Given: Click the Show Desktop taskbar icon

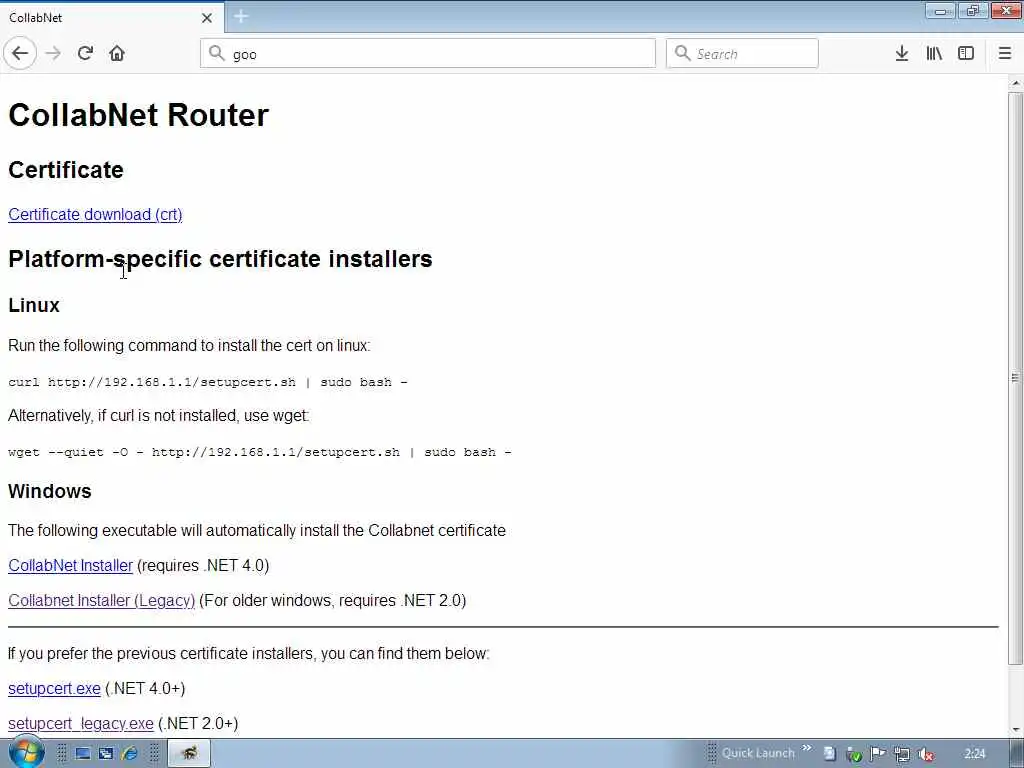Looking at the screenshot, I should (82, 754).
